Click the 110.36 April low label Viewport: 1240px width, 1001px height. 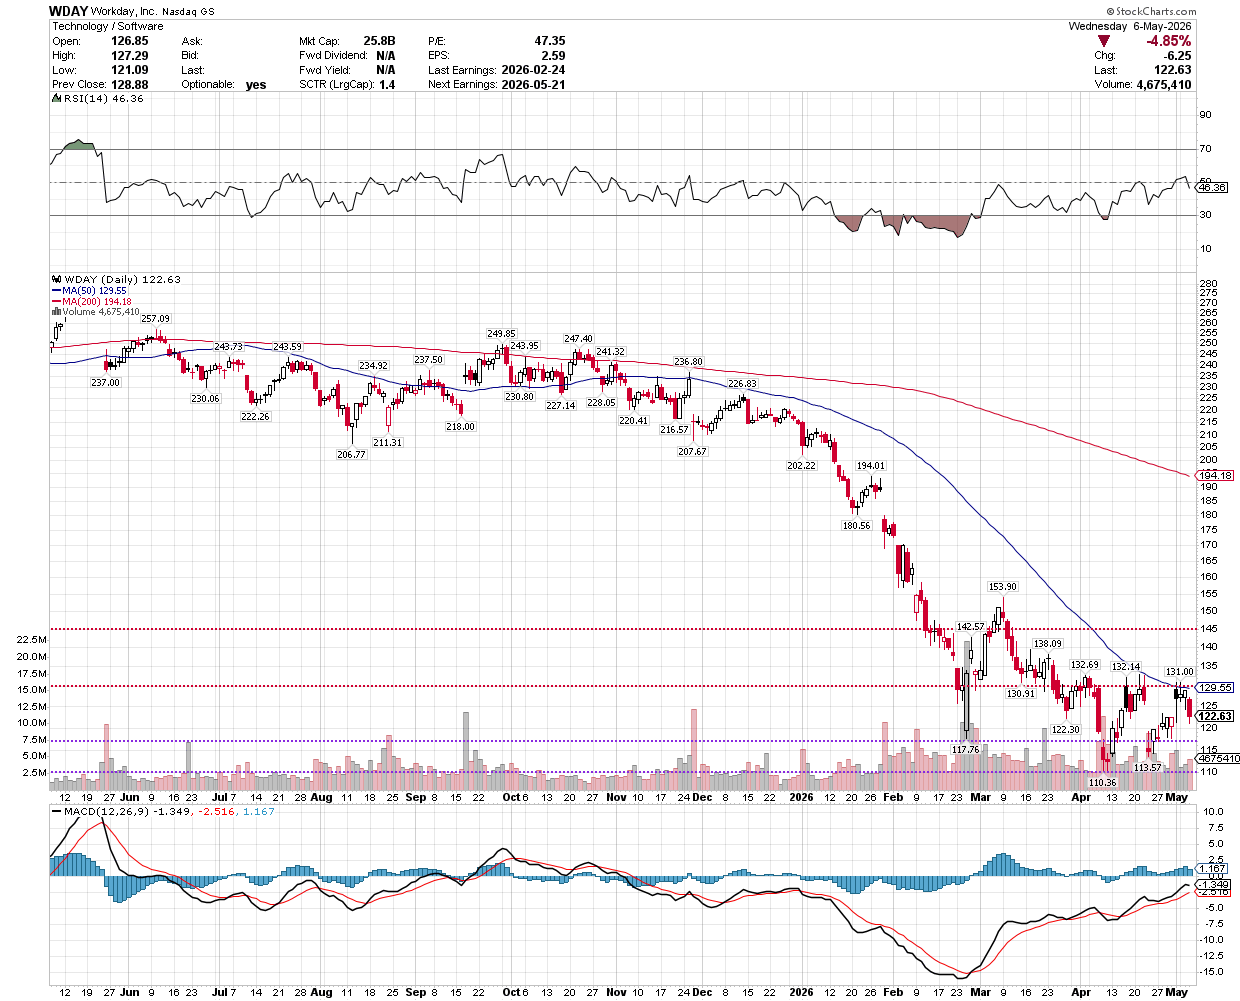coord(1101,783)
